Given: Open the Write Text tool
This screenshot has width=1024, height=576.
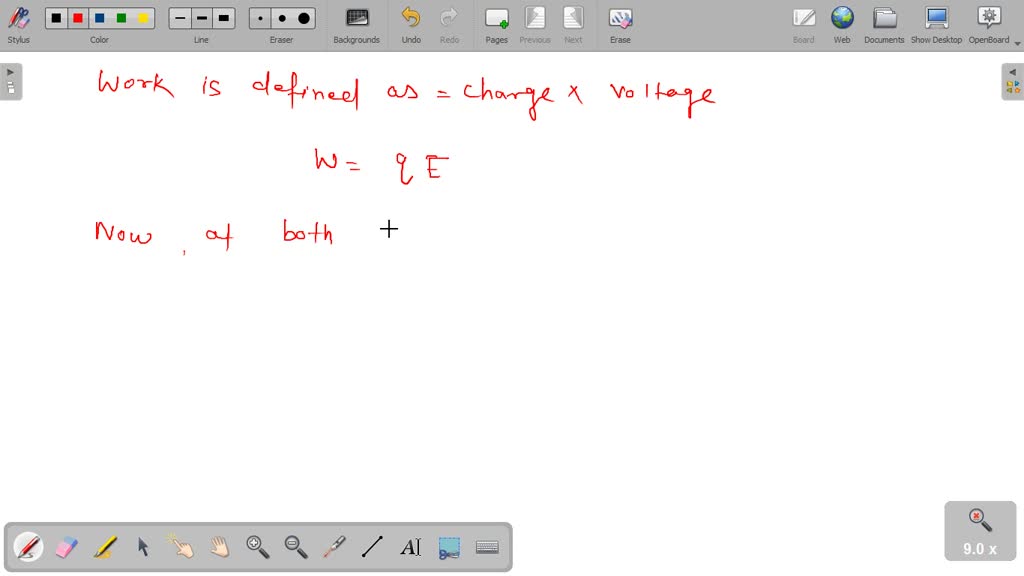Looking at the screenshot, I should click(x=409, y=547).
